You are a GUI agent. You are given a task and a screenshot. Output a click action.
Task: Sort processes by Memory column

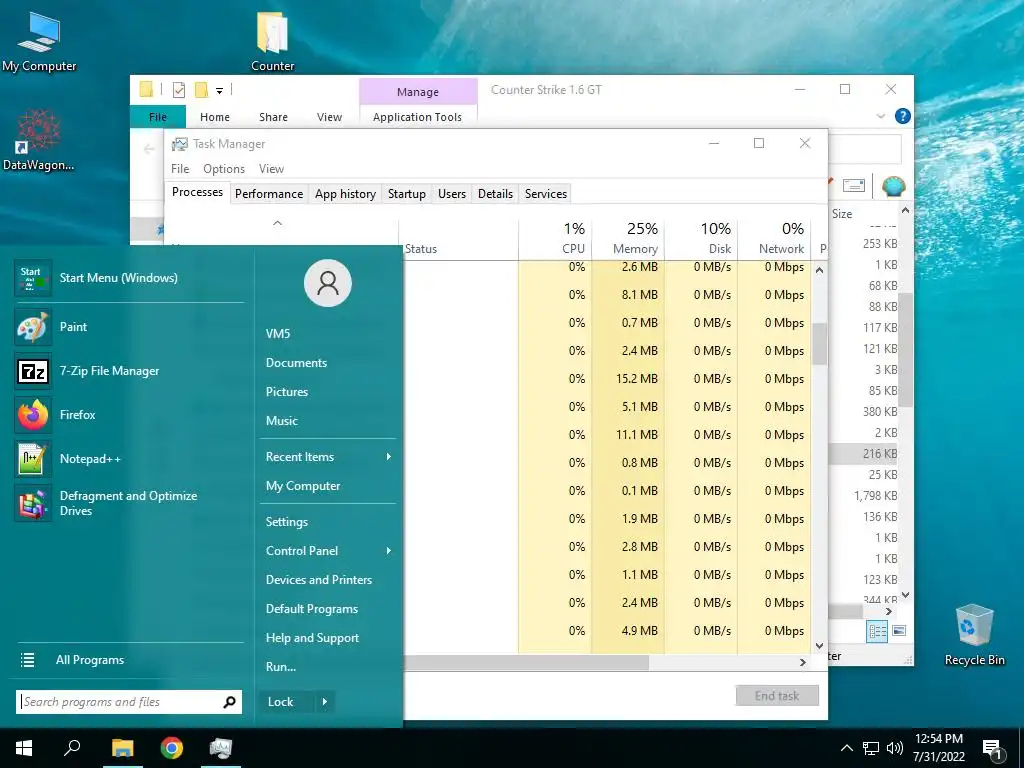[x=628, y=238]
